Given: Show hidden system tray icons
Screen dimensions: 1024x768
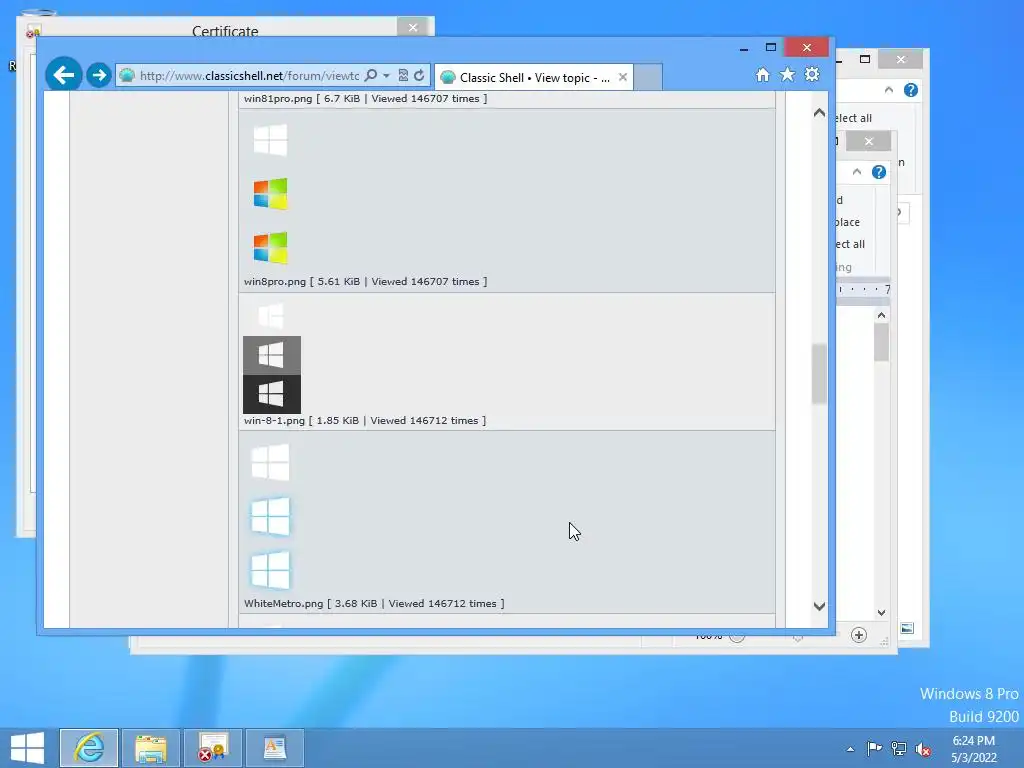Looking at the screenshot, I should tap(850, 749).
